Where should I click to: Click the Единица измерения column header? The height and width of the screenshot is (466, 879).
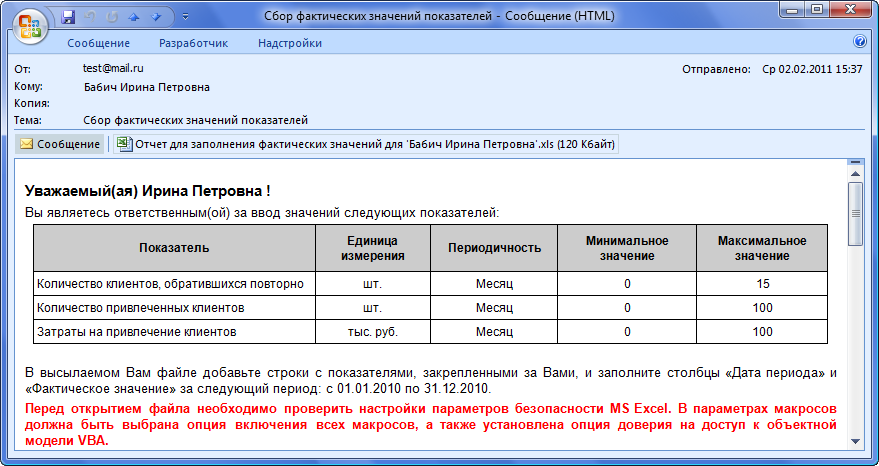pyautogui.click(x=373, y=248)
